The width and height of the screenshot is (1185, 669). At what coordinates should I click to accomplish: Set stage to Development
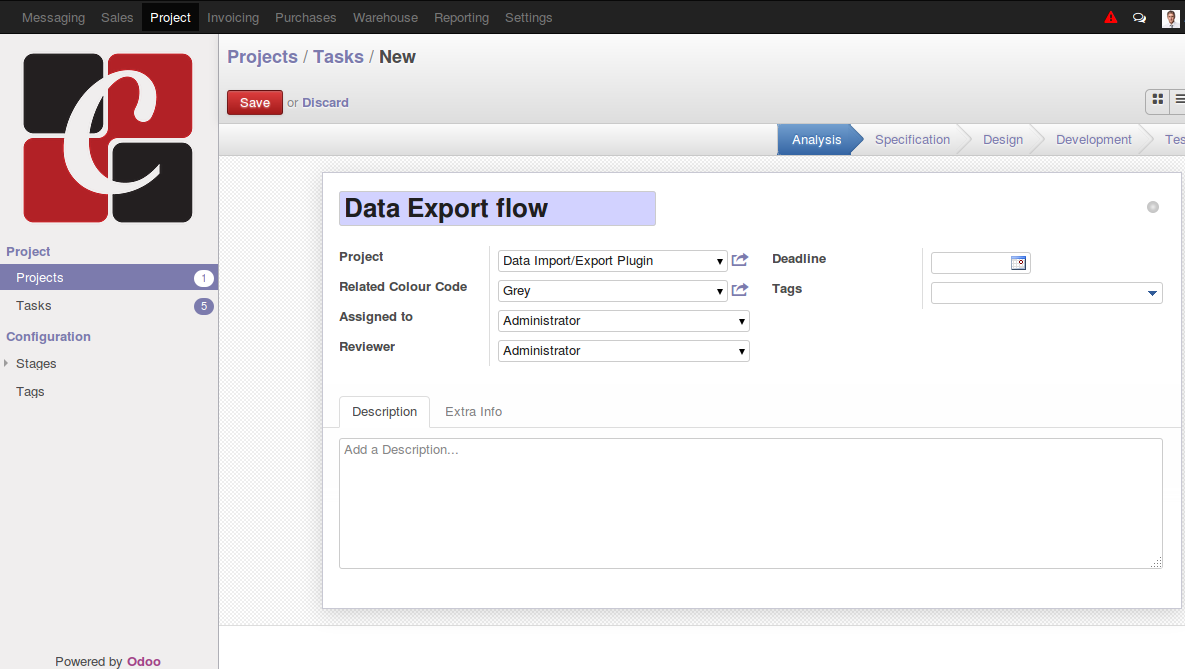tap(1094, 140)
